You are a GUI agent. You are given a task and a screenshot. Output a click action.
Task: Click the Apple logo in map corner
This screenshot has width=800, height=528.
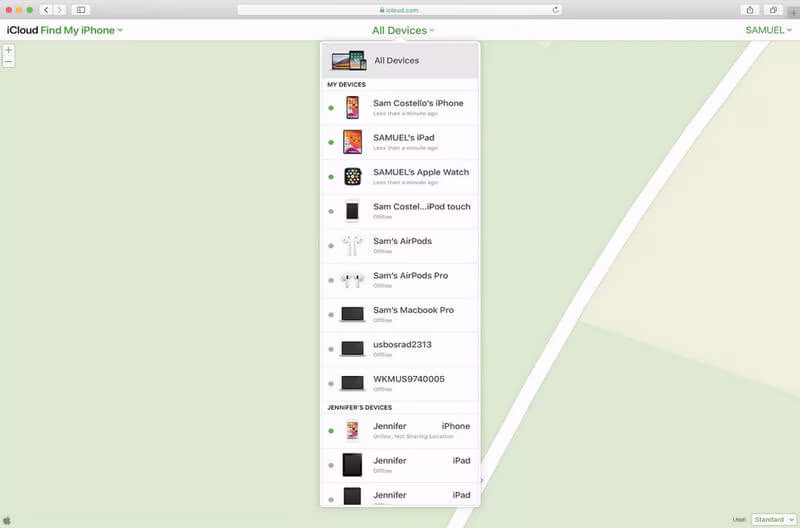(x=7, y=520)
